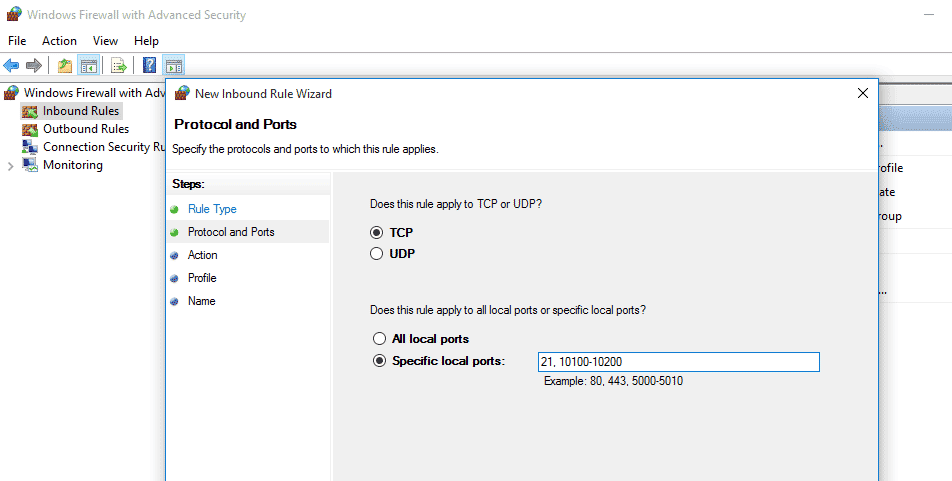Click the Protocol and Ports step
Viewport: 952px width, 481px height.
[x=231, y=232]
